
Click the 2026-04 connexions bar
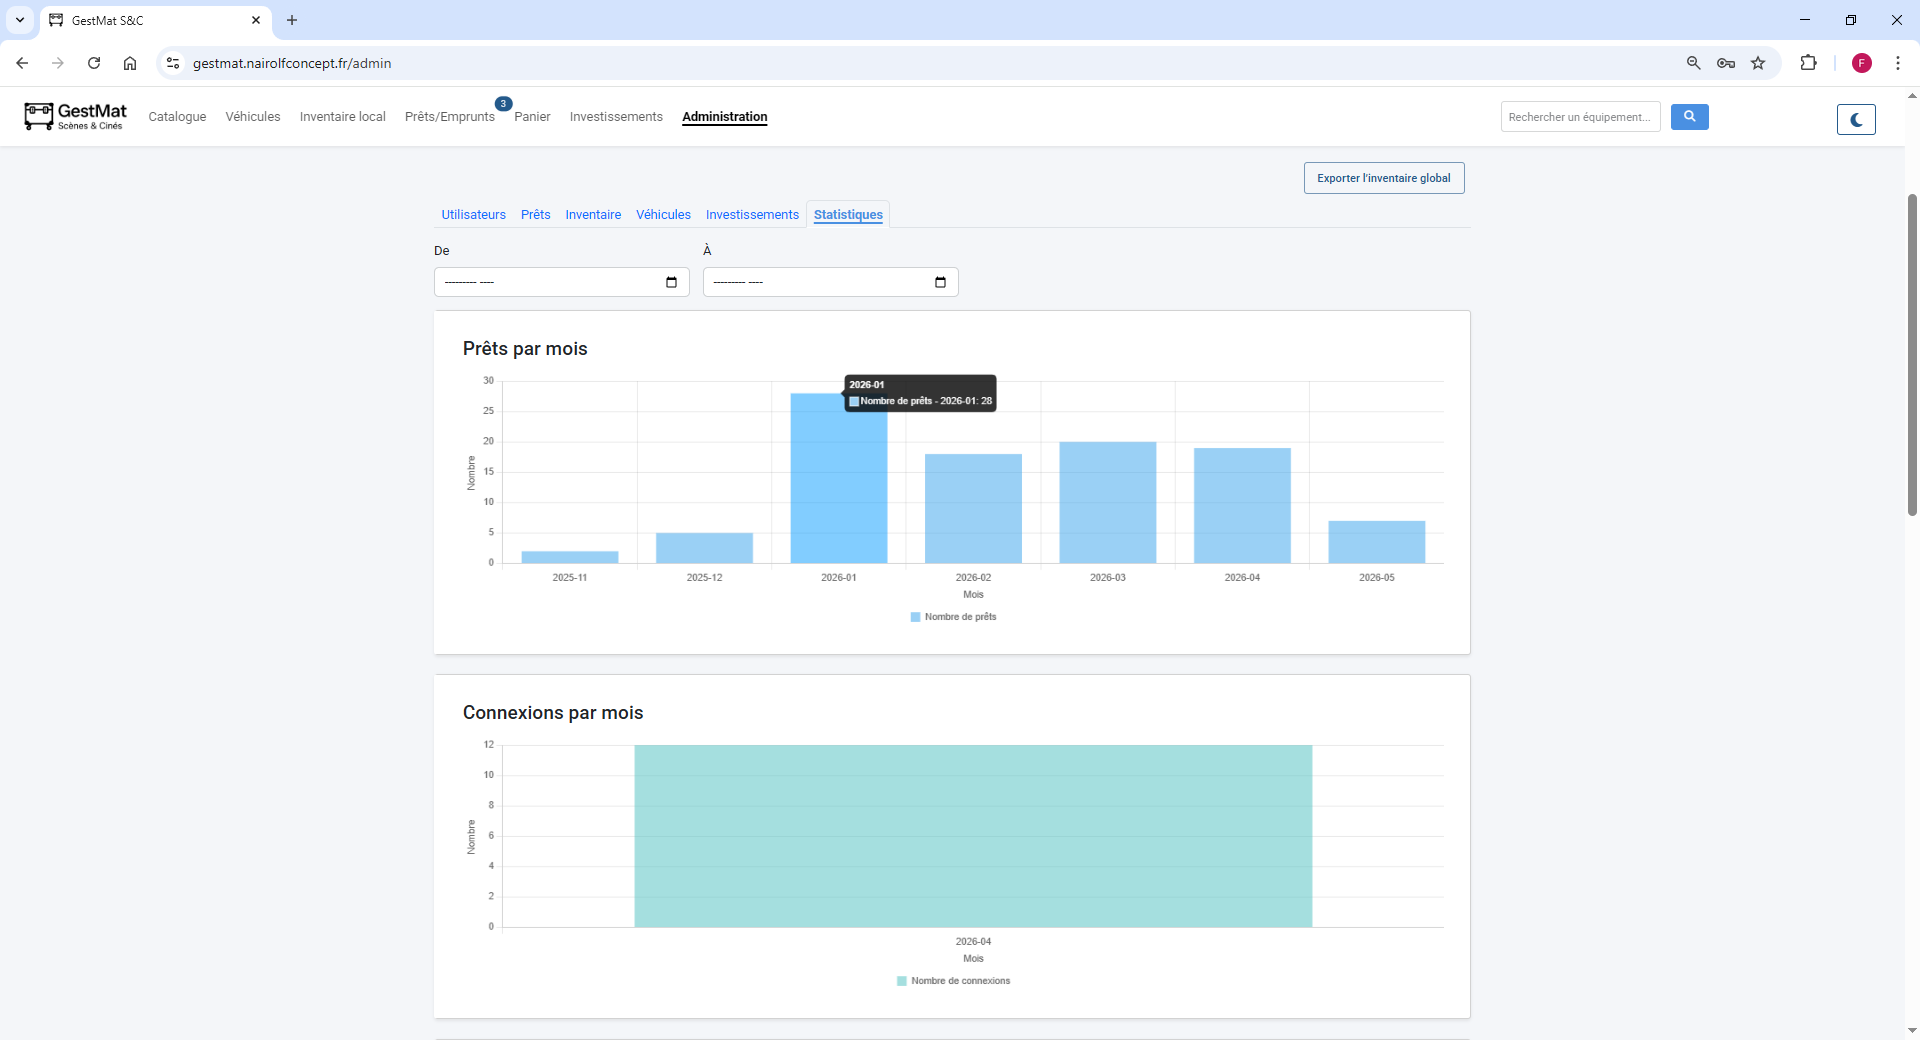[x=973, y=836]
